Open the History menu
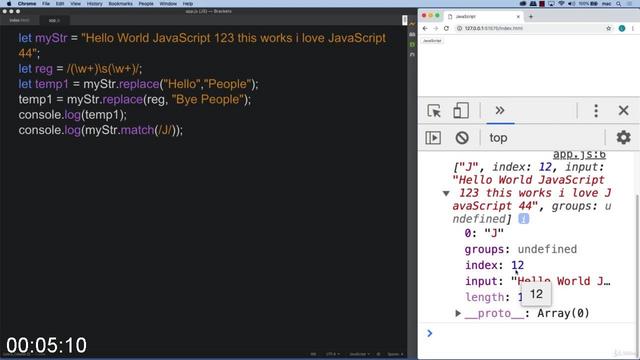 [x=94, y=4]
